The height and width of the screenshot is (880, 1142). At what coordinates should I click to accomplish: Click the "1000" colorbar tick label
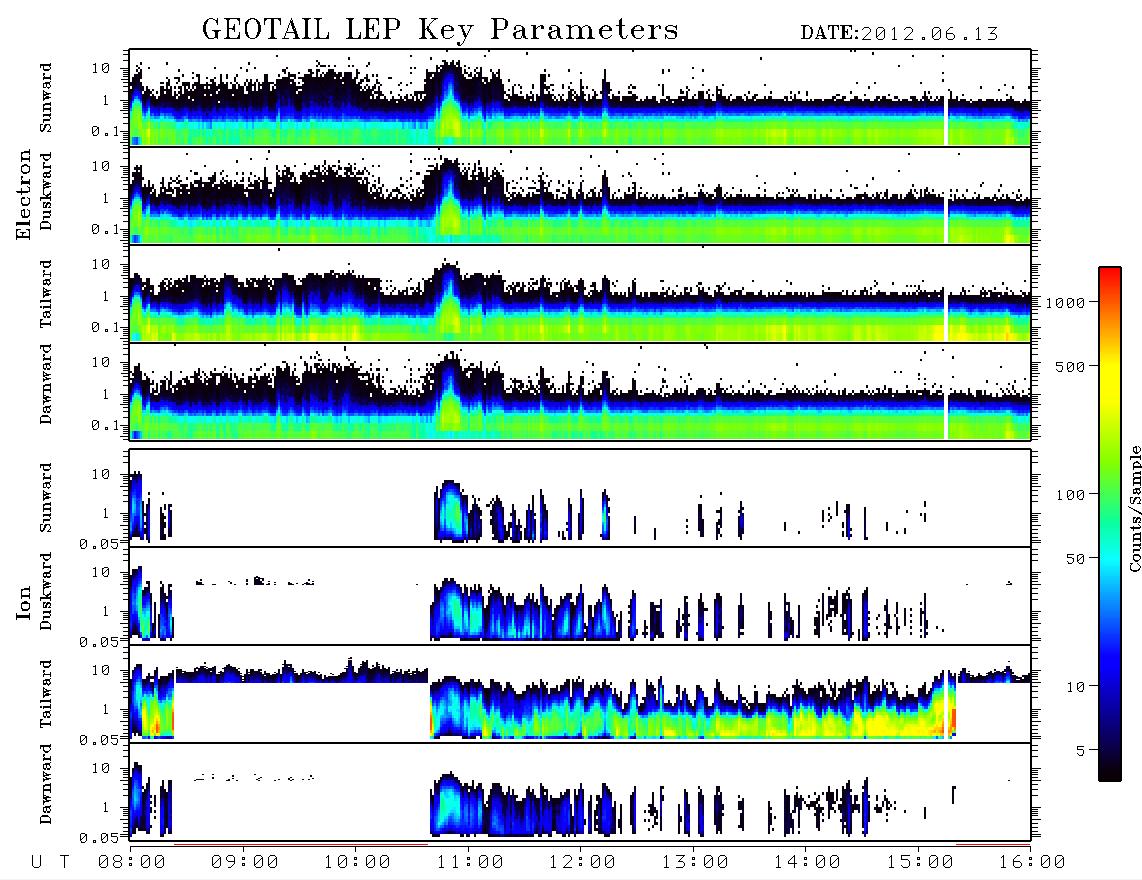tap(1065, 303)
